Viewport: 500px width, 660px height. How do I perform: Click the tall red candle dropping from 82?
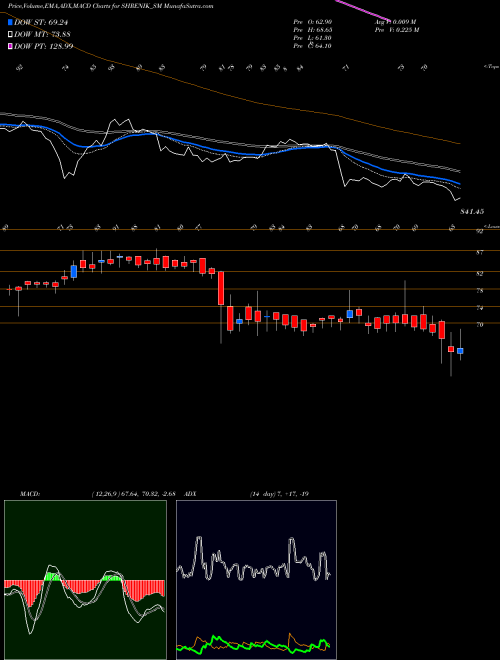pos(221,288)
